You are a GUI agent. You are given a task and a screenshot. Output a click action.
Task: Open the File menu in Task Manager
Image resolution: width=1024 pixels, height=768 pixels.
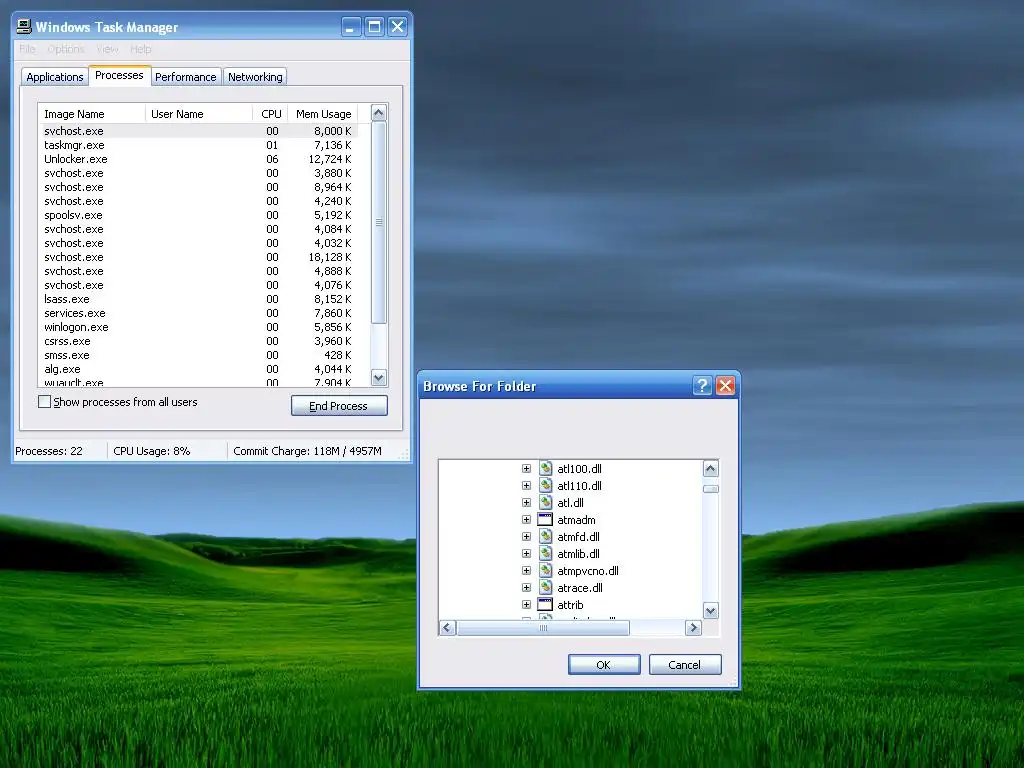27,49
